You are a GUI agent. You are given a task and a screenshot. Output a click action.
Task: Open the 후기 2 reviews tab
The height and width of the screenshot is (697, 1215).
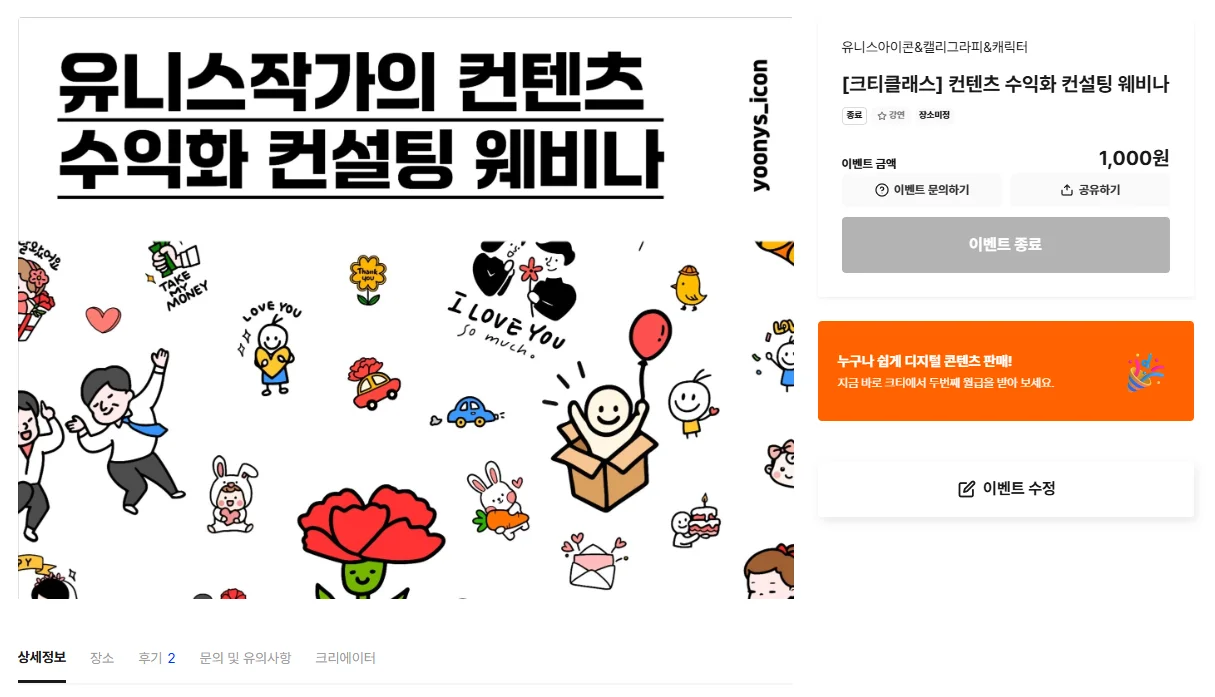pos(157,658)
